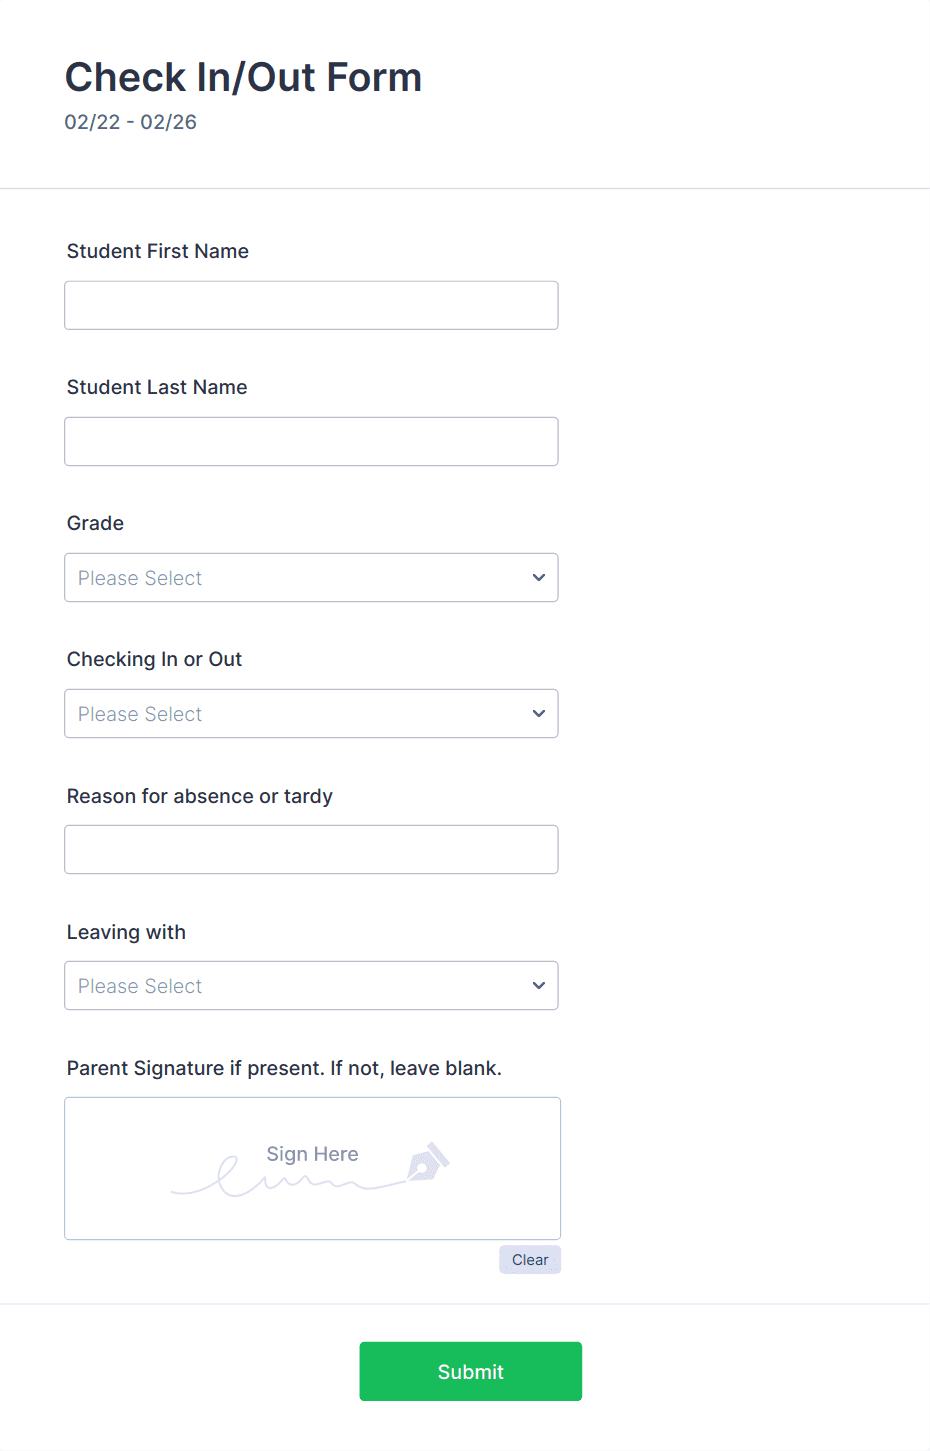Click the Reason for absence or tardy field
The width and height of the screenshot is (930, 1451).
311,849
